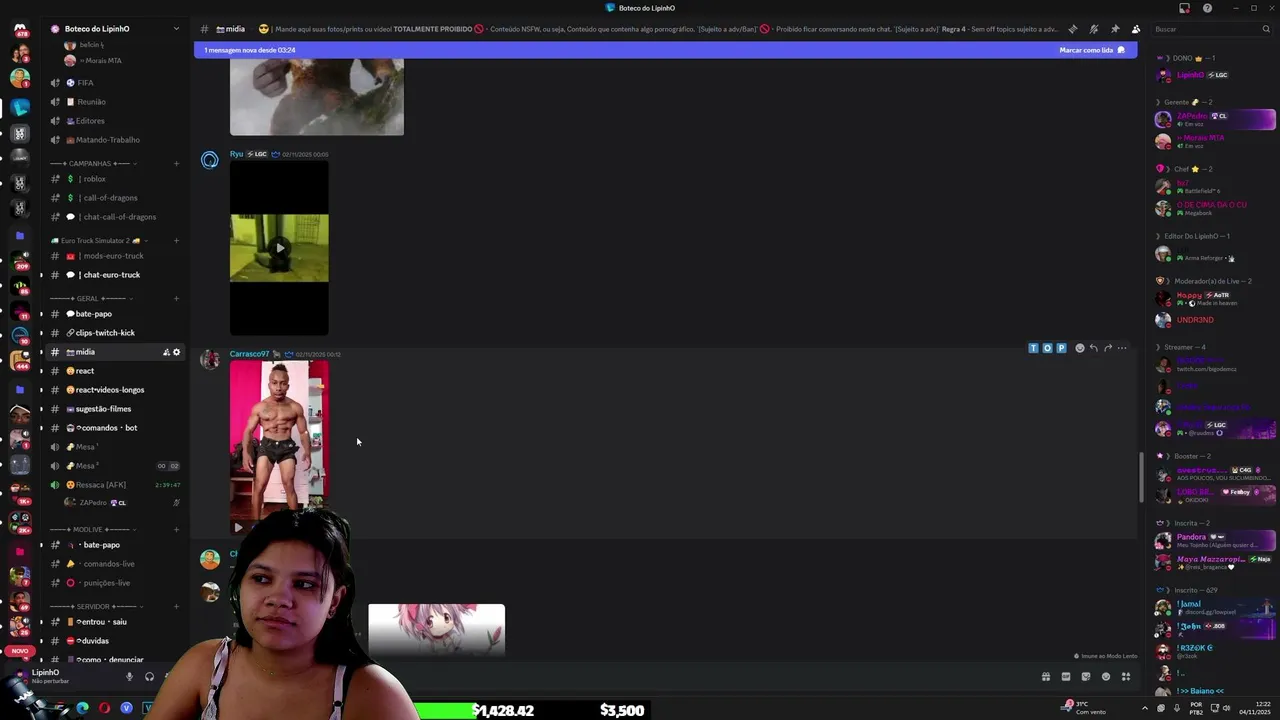Go to bate-papo channel under GERAL
This screenshot has height=720, width=1280.
tap(115, 314)
